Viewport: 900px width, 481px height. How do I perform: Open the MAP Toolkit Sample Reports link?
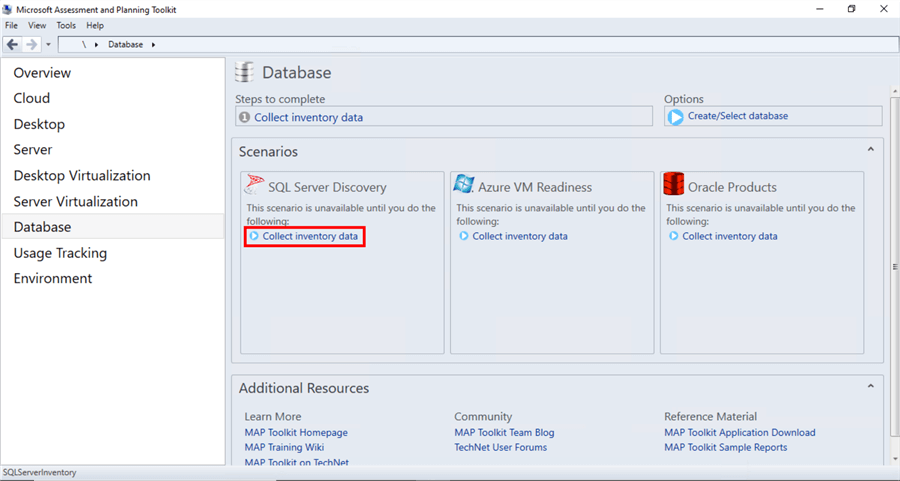(x=726, y=447)
